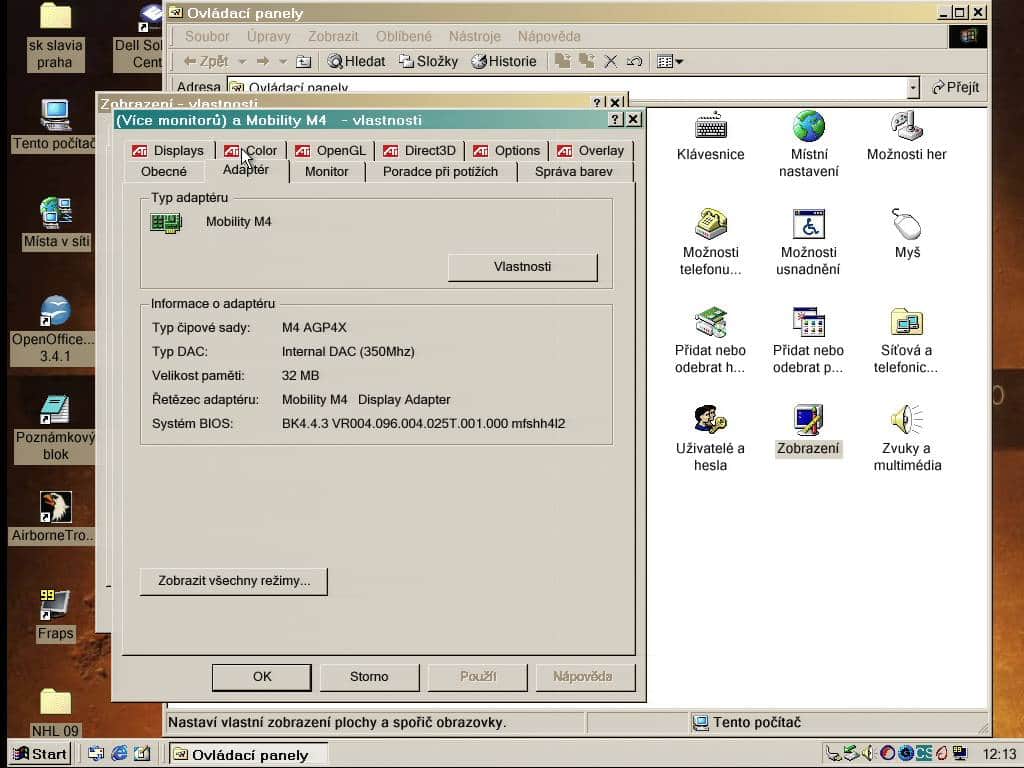Launch Internet Explorer from quick launch
Viewport: 1024px width, 768px height.
click(119, 754)
